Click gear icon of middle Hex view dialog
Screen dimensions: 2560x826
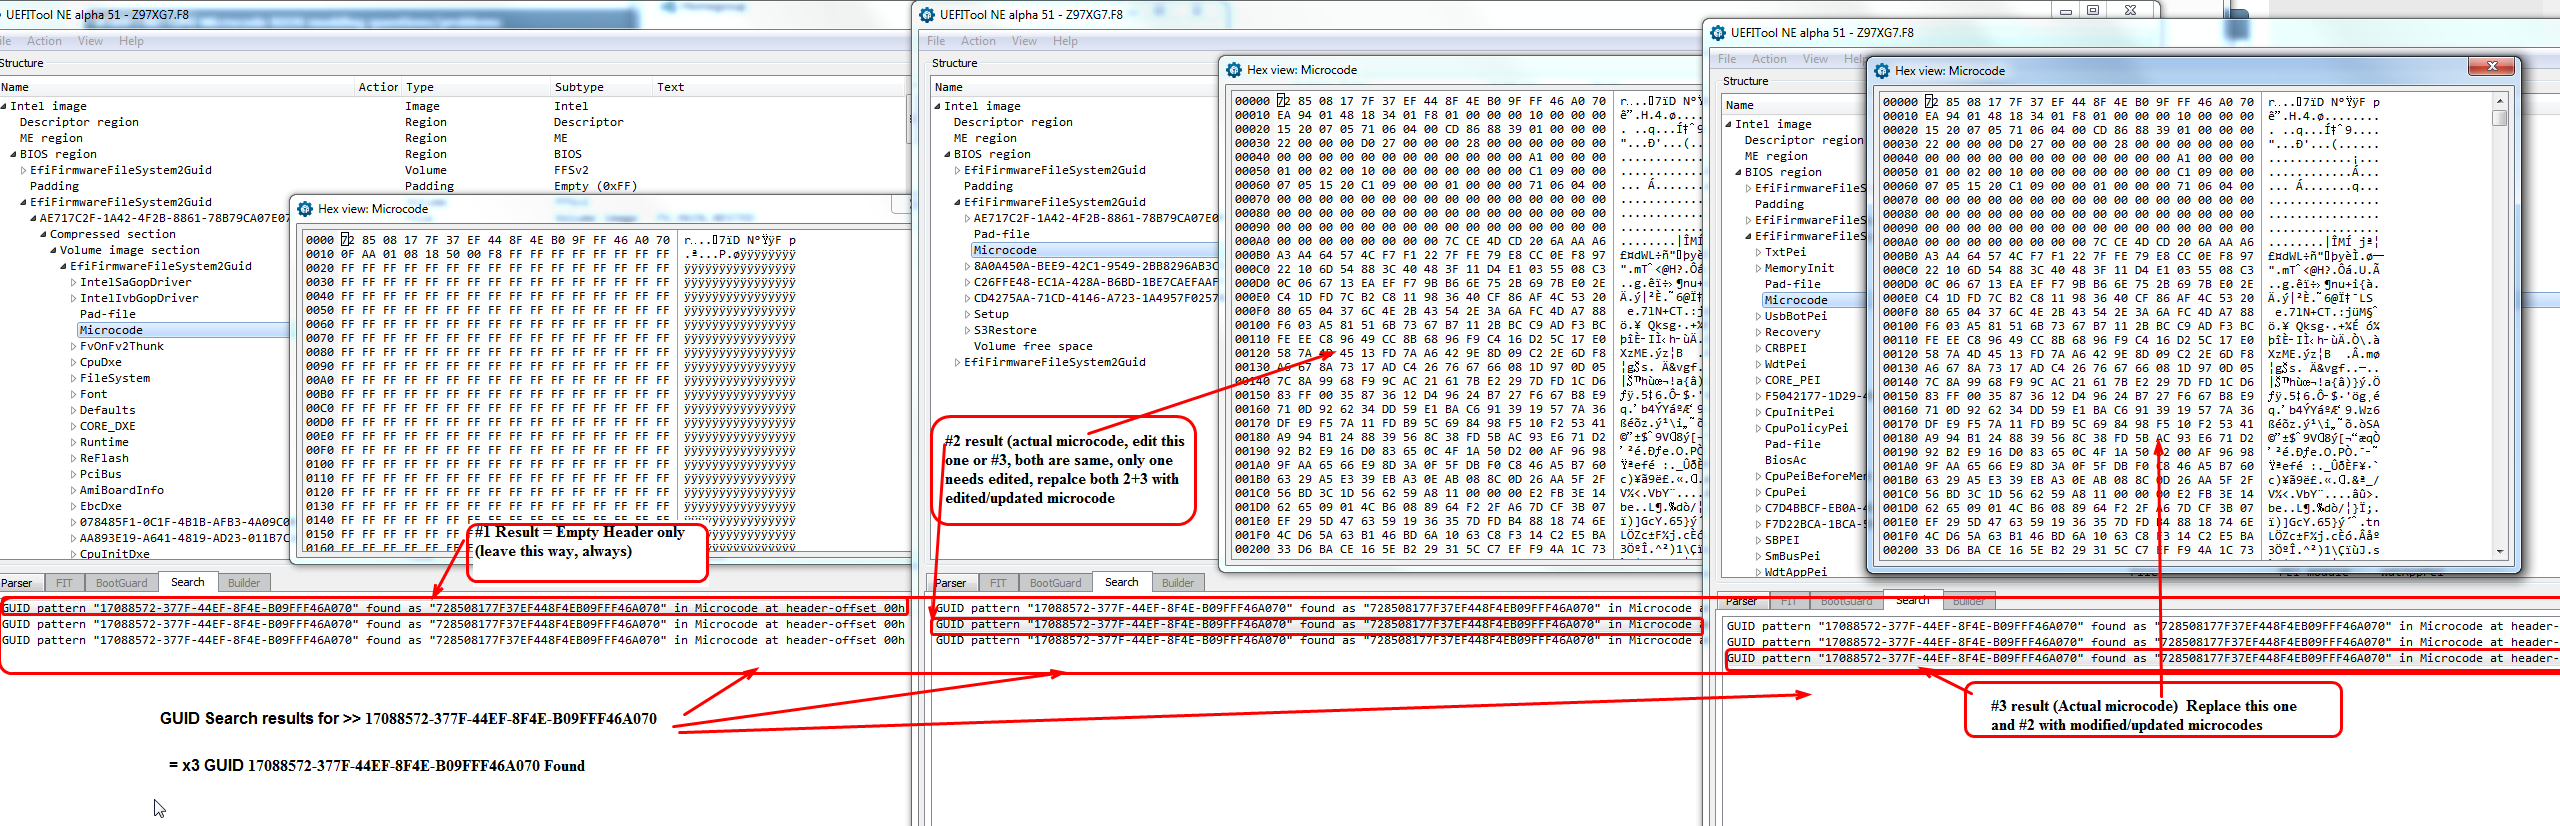(x=1234, y=70)
